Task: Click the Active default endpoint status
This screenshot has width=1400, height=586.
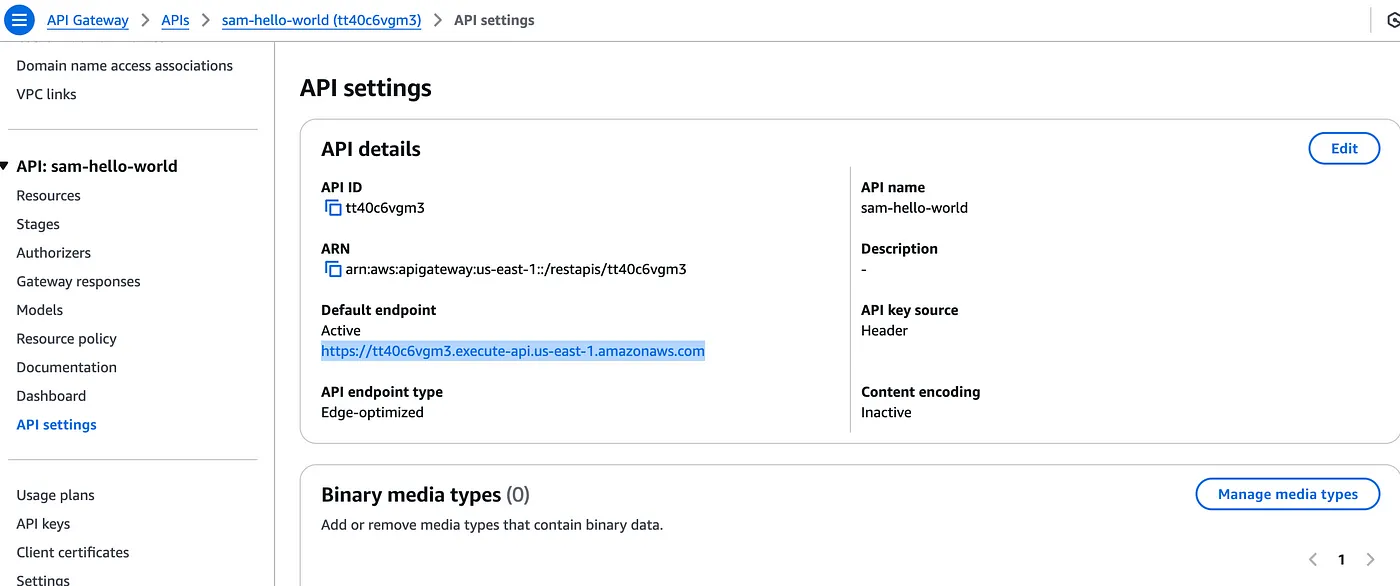Action: click(341, 330)
